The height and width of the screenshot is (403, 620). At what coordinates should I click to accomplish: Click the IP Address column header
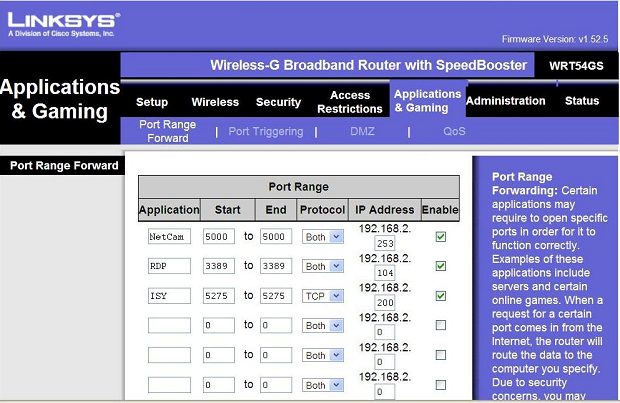pos(385,210)
